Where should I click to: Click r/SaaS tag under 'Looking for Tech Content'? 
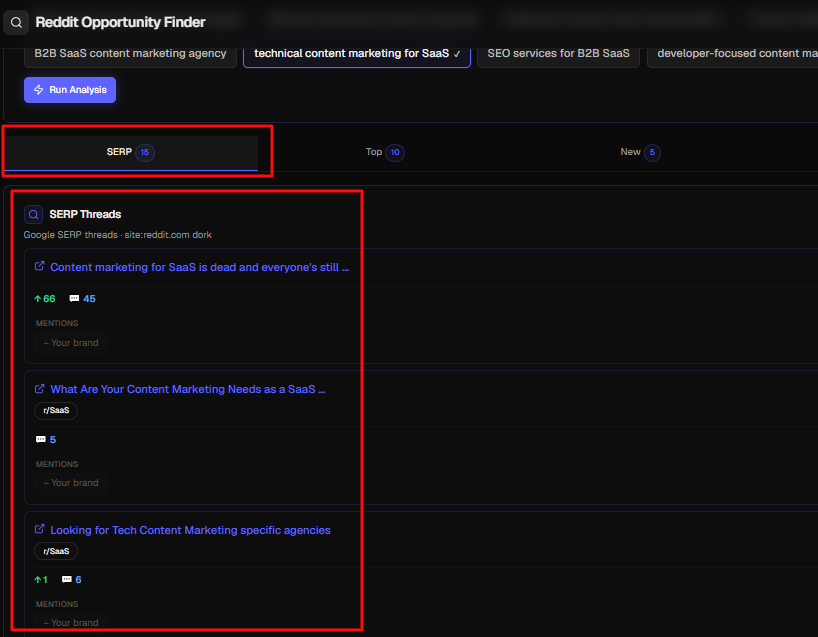pyautogui.click(x=56, y=551)
